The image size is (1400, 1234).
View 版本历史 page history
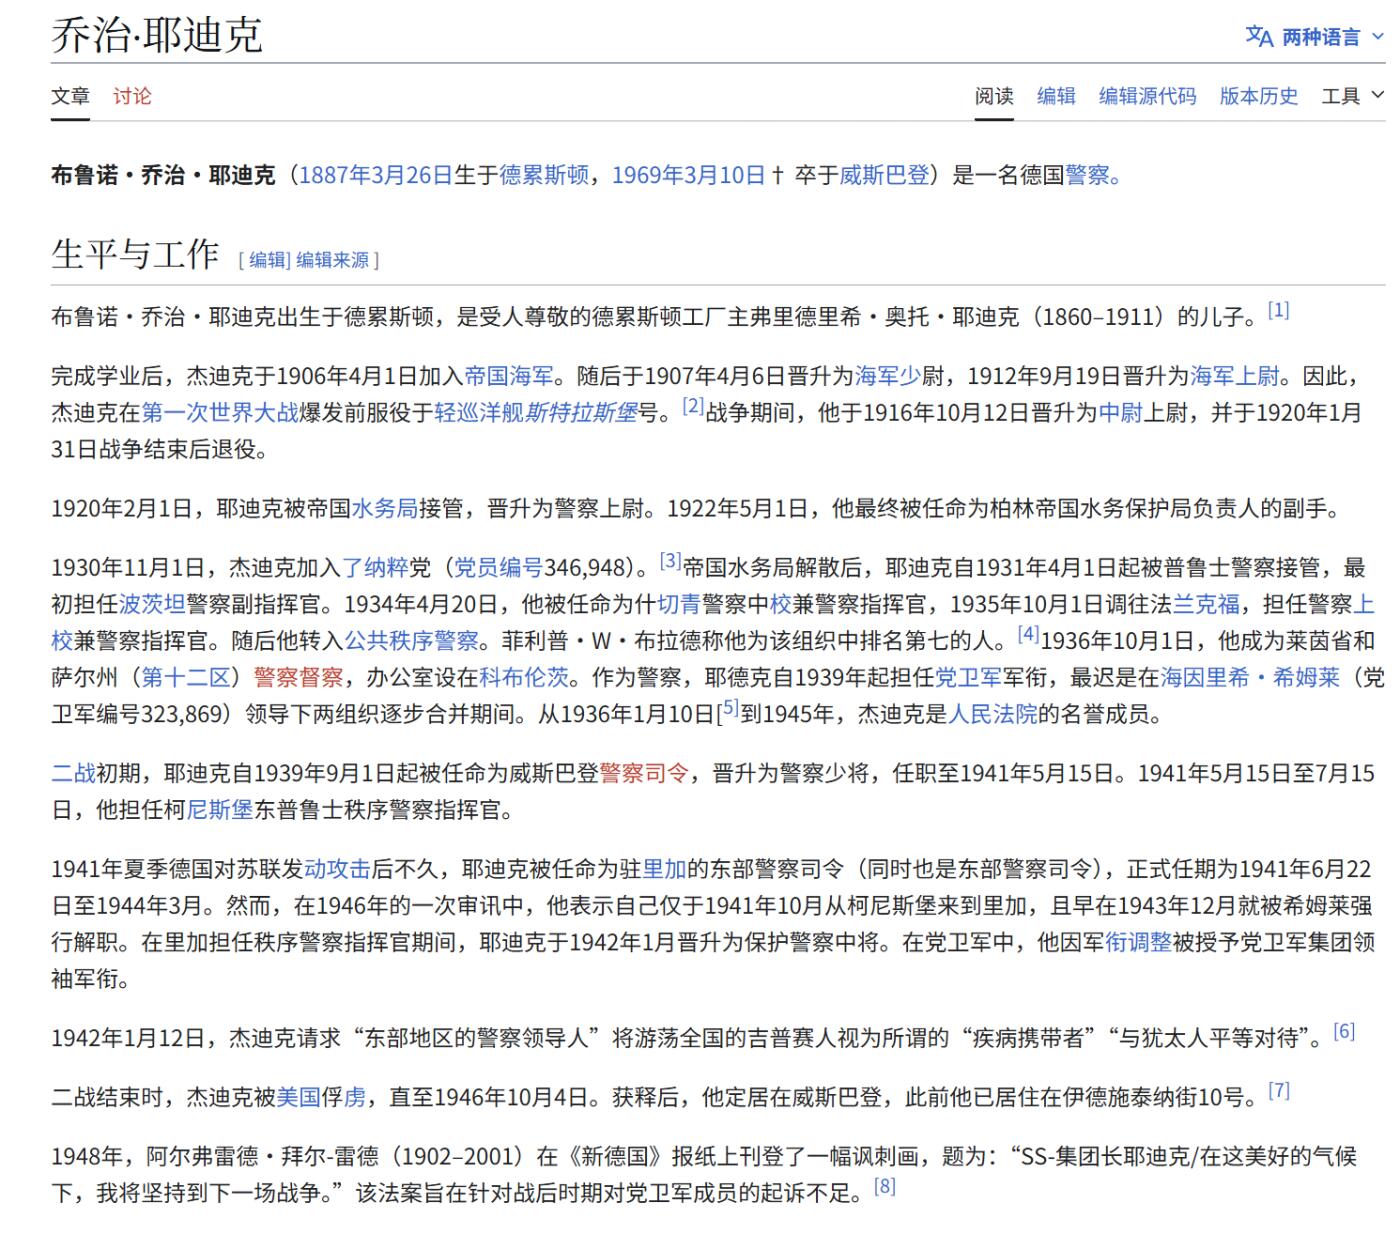[x=1258, y=96]
